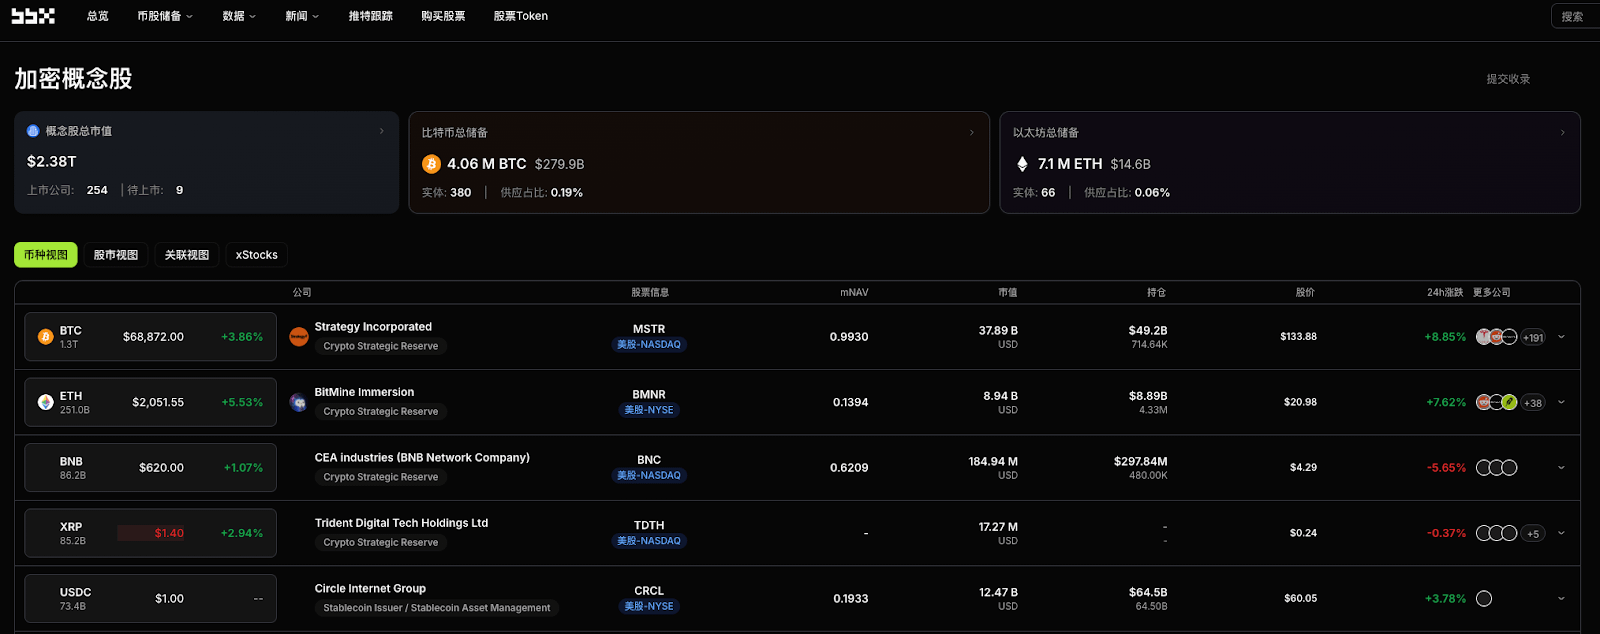1600x634 pixels.
Task: Click the 持仓 column header
Action: (x=1157, y=293)
